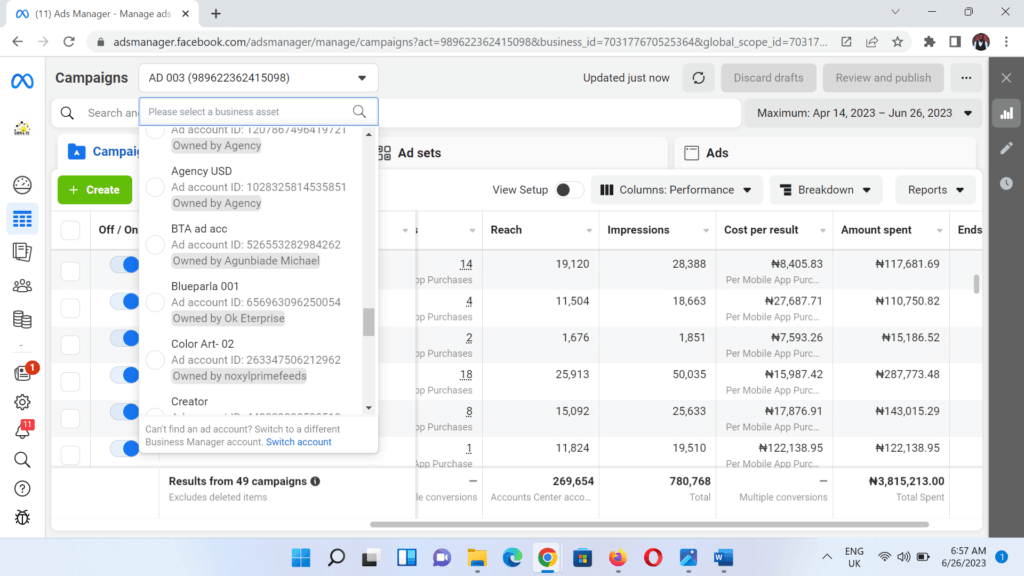
Task: Open the Chrome extensions puzzle icon
Action: tap(929, 42)
